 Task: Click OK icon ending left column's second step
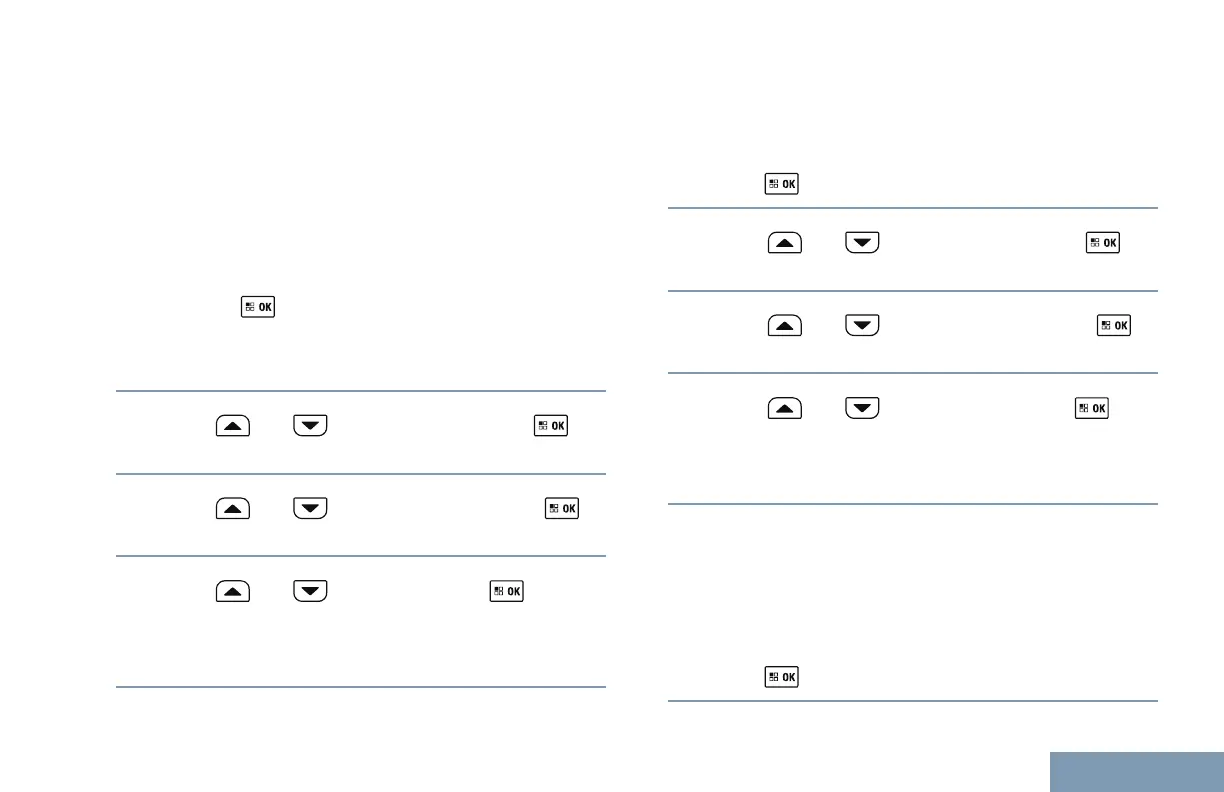[562, 508]
